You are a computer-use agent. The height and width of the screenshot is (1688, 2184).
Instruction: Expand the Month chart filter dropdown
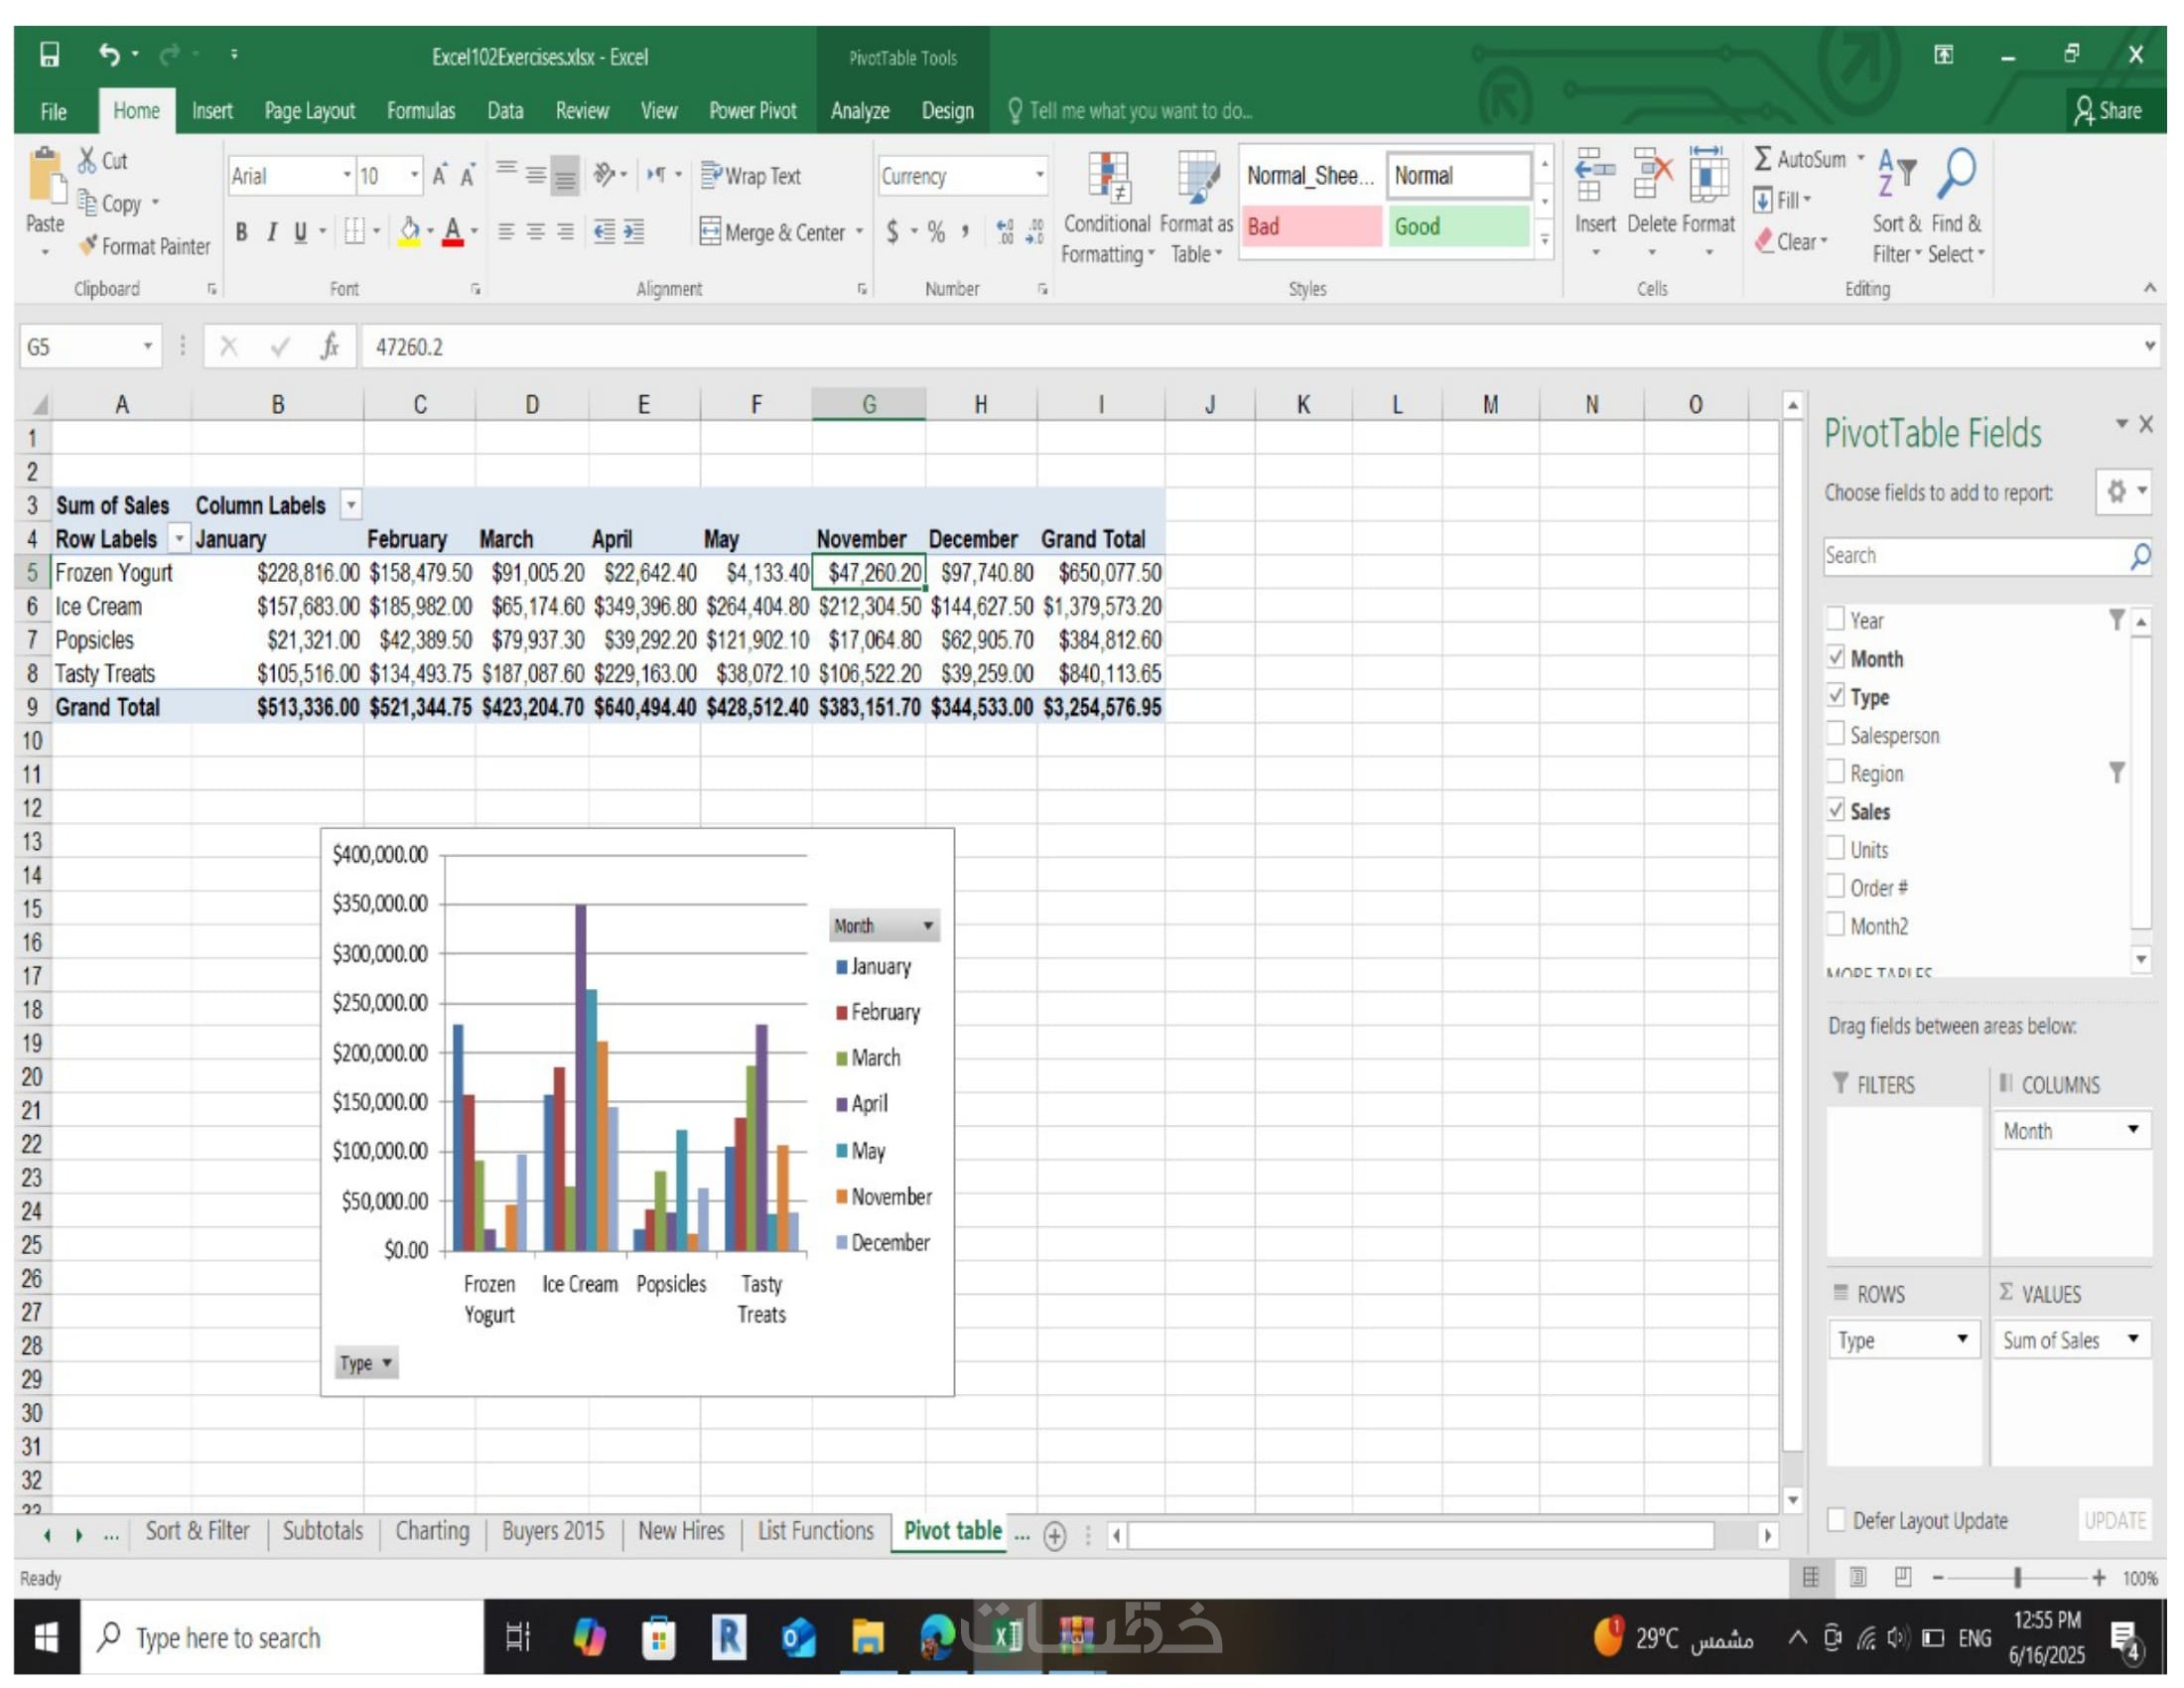(927, 926)
